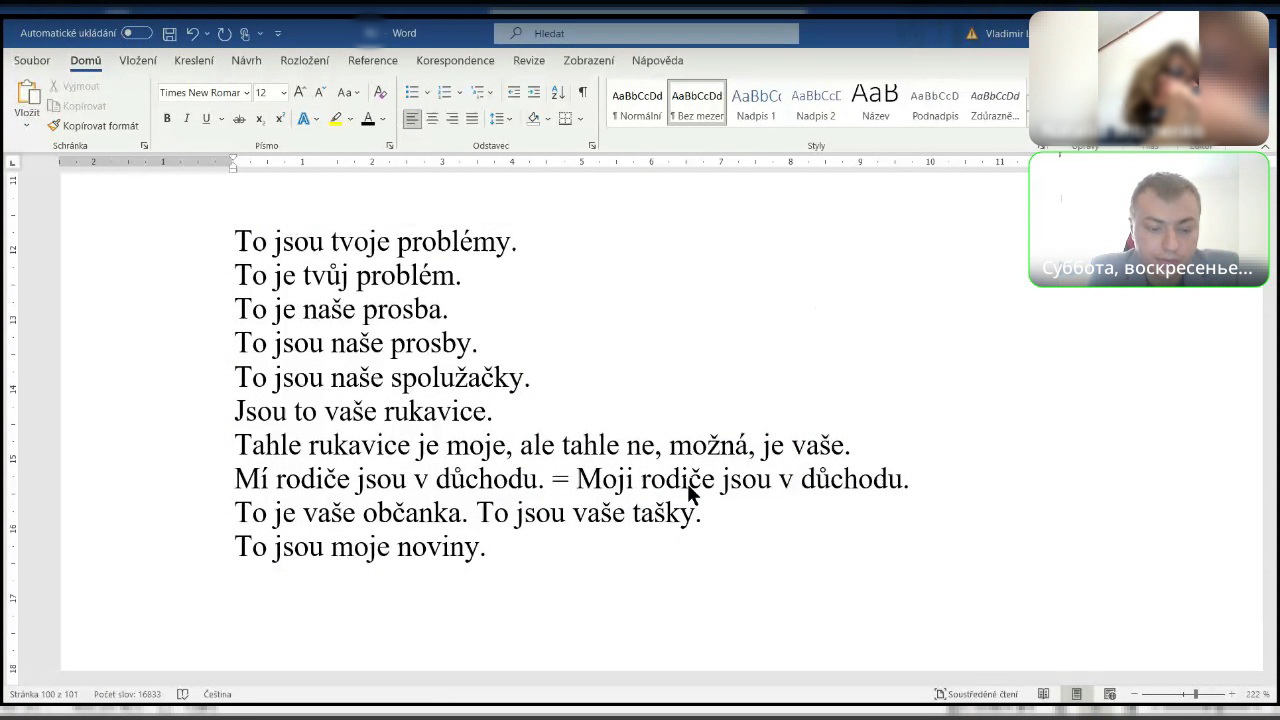Viewport: 1280px width, 720px height.
Task: Apply the Nadpis 1 style
Action: pos(756,104)
